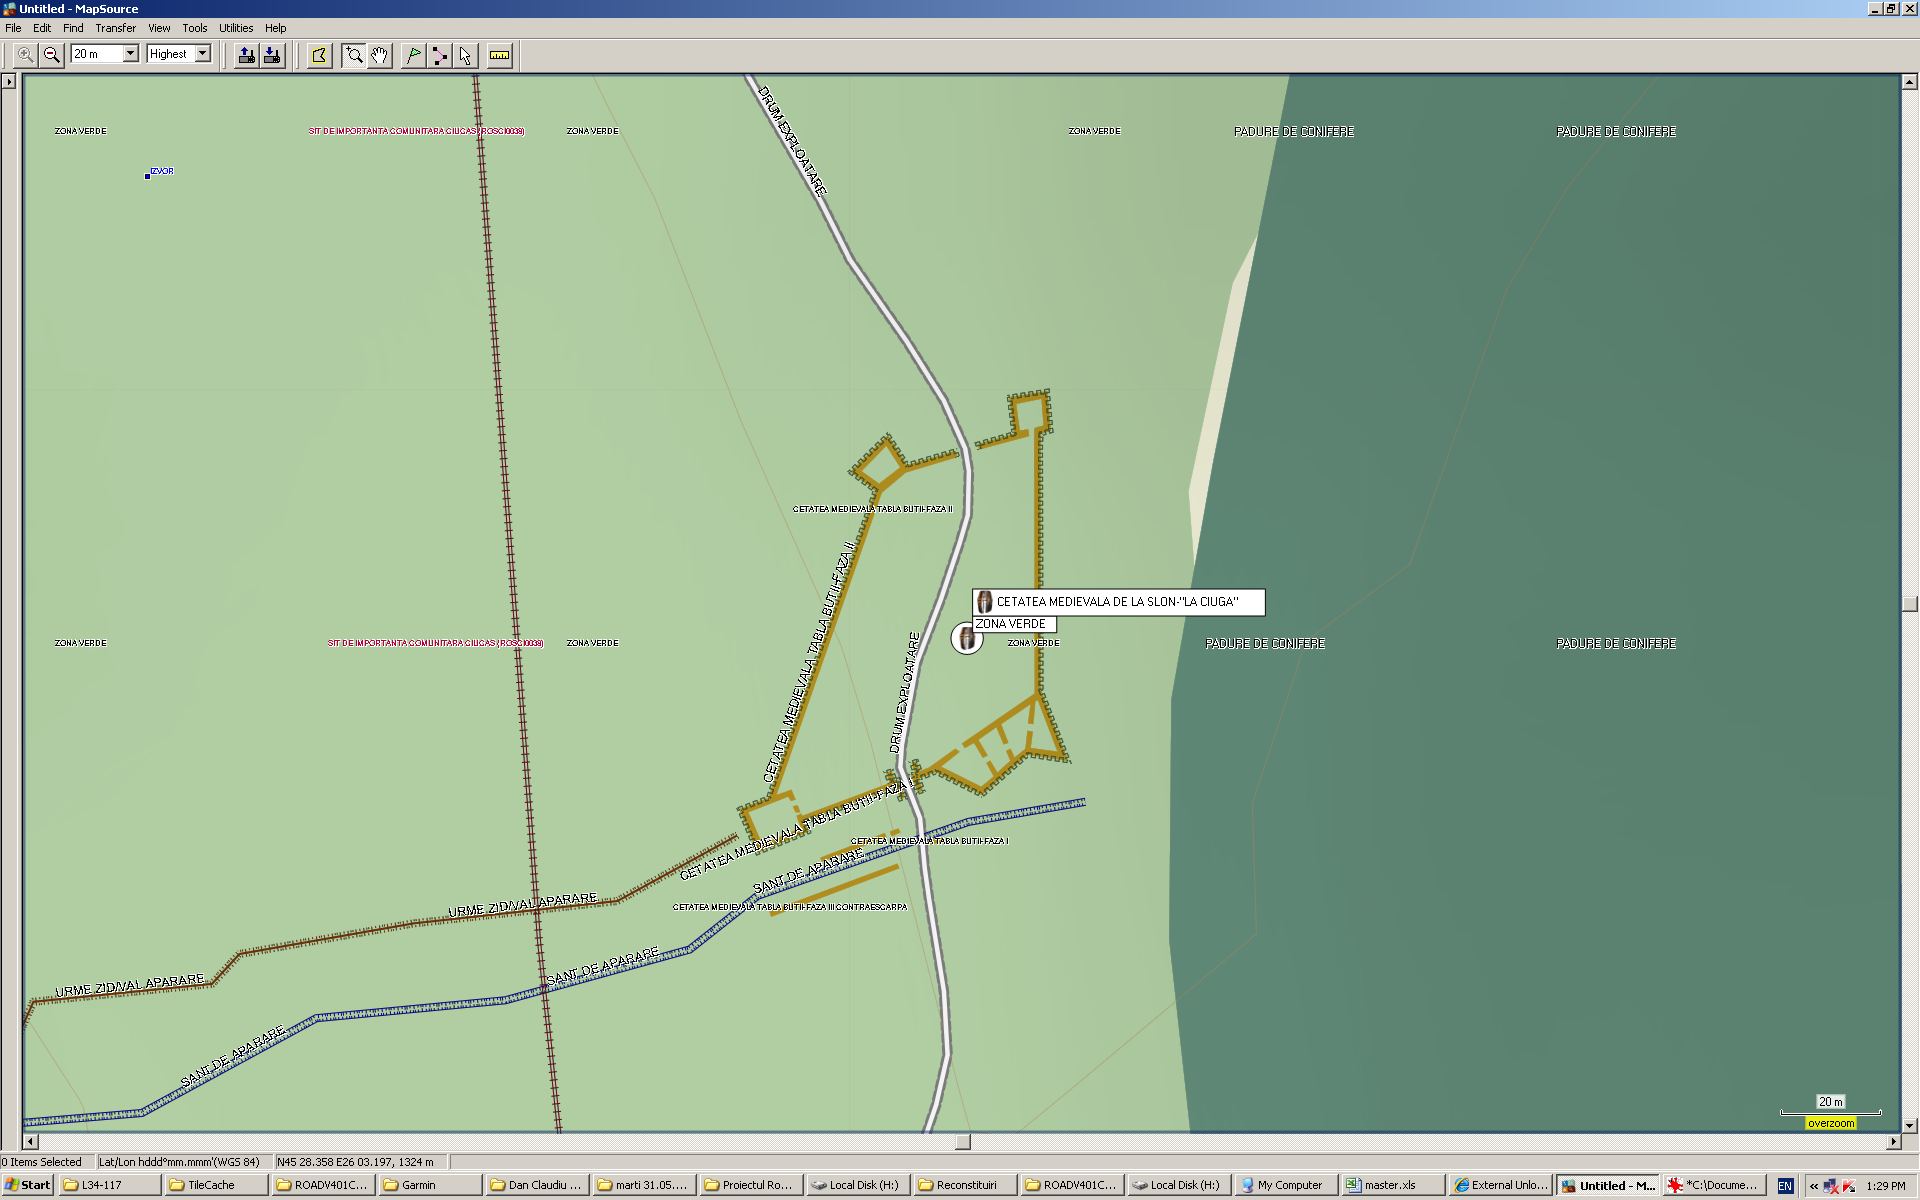Expand the hidden left side panel arrow
The width and height of the screenshot is (1920, 1200).
9,82
